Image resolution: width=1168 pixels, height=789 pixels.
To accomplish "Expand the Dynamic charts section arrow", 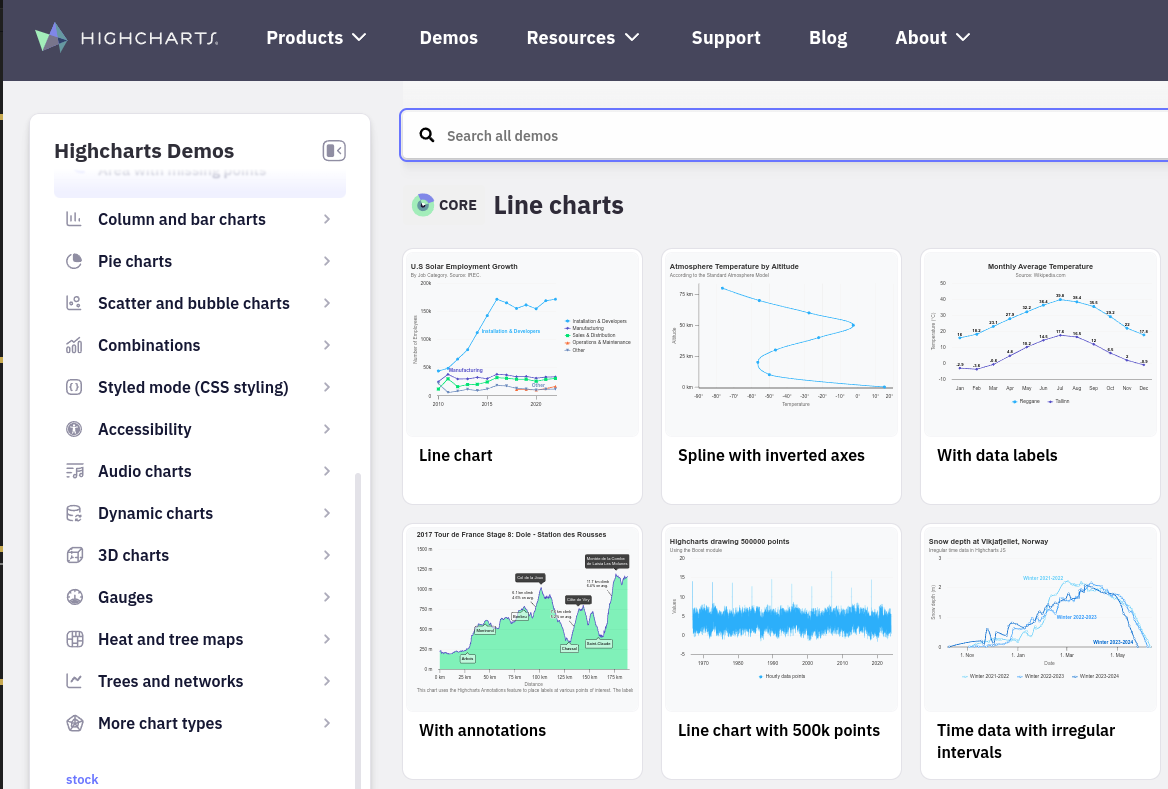I will tap(327, 513).
